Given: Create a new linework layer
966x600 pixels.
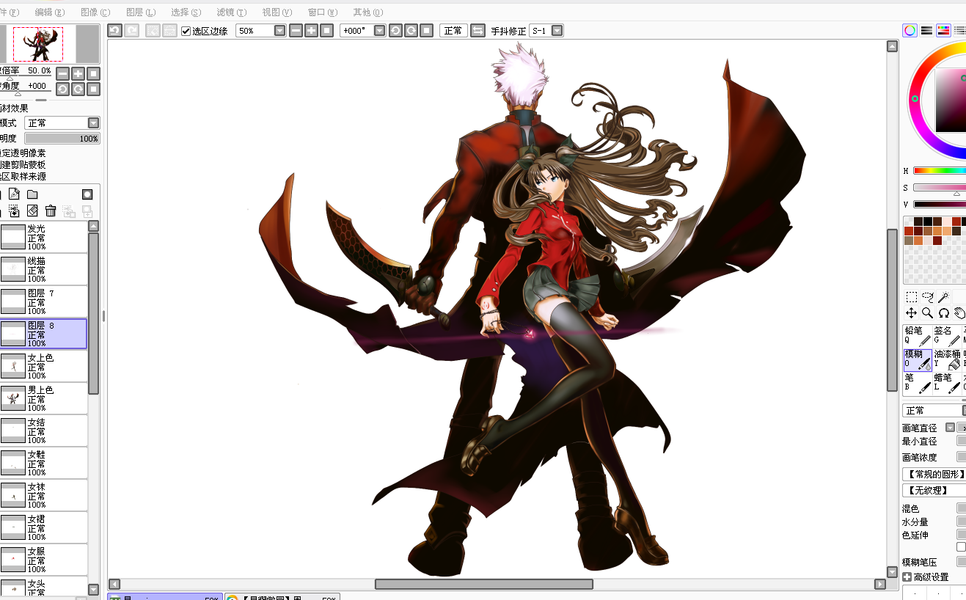Looking at the screenshot, I should pos(14,195).
